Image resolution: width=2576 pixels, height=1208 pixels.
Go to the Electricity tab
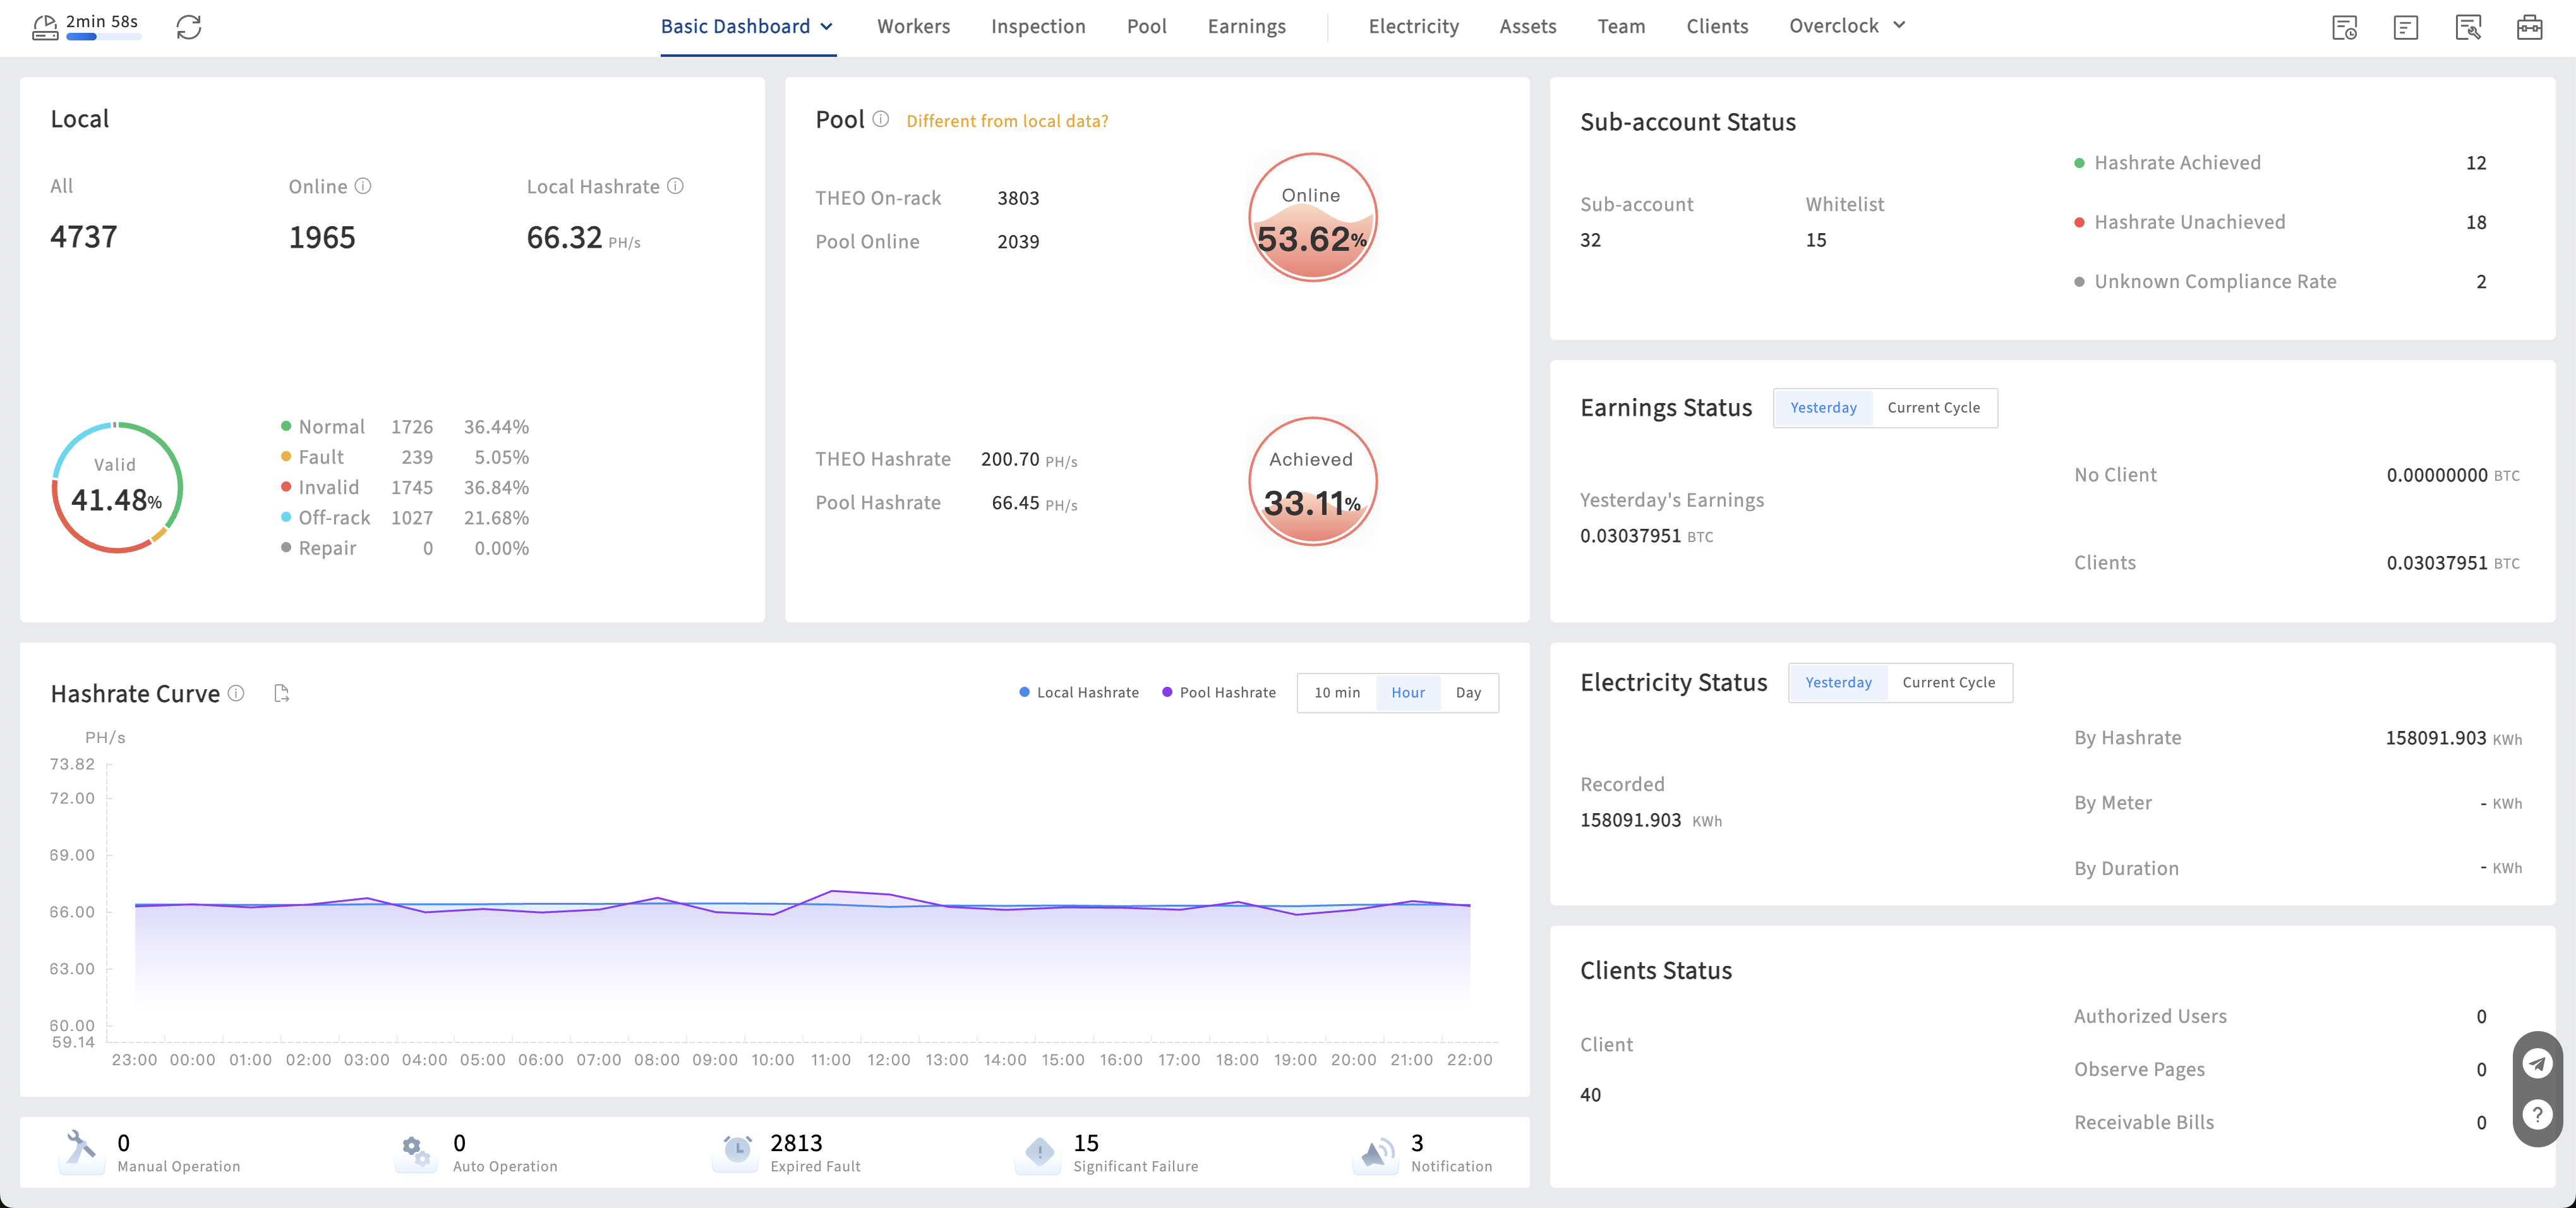(1413, 26)
